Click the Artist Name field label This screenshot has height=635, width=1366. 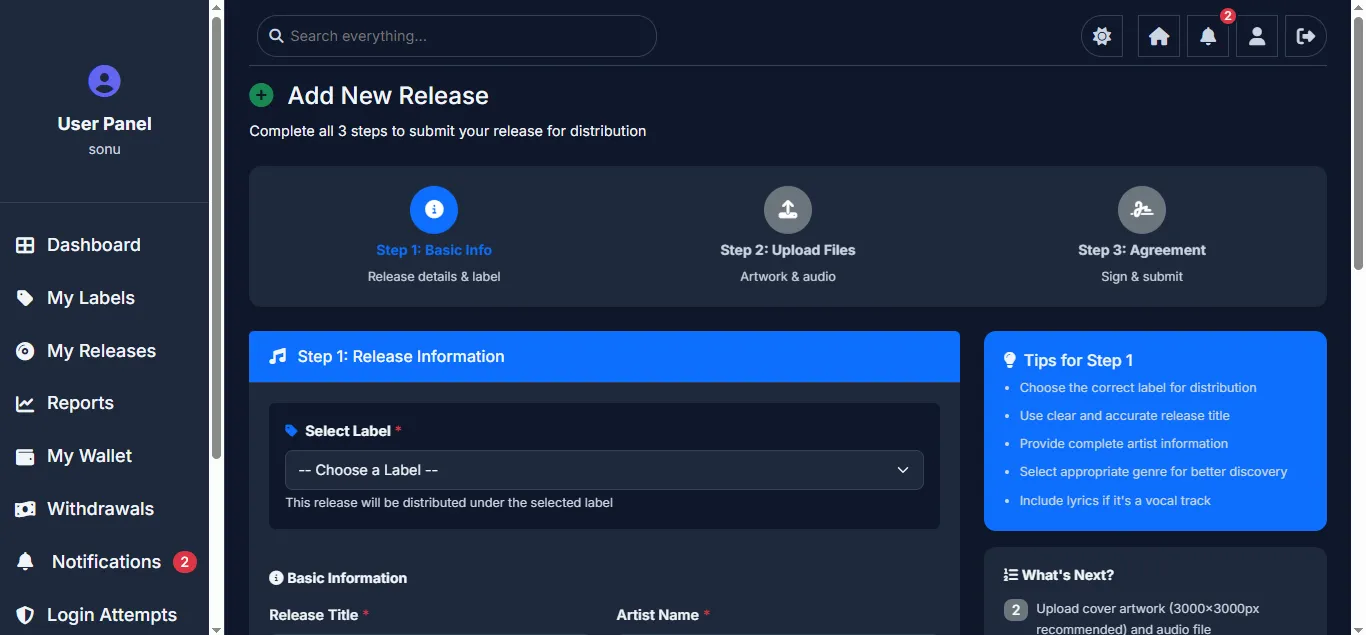point(657,615)
